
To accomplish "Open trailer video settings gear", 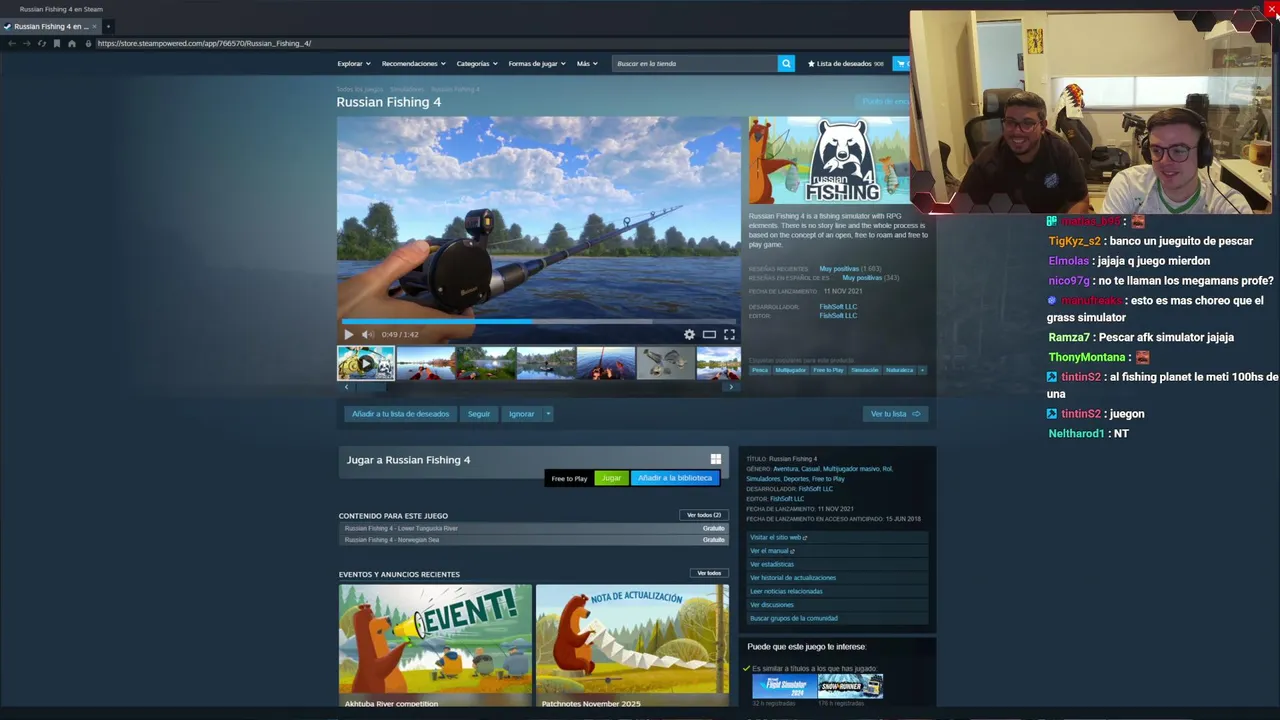I will pyautogui.click(x=689, y=334).
